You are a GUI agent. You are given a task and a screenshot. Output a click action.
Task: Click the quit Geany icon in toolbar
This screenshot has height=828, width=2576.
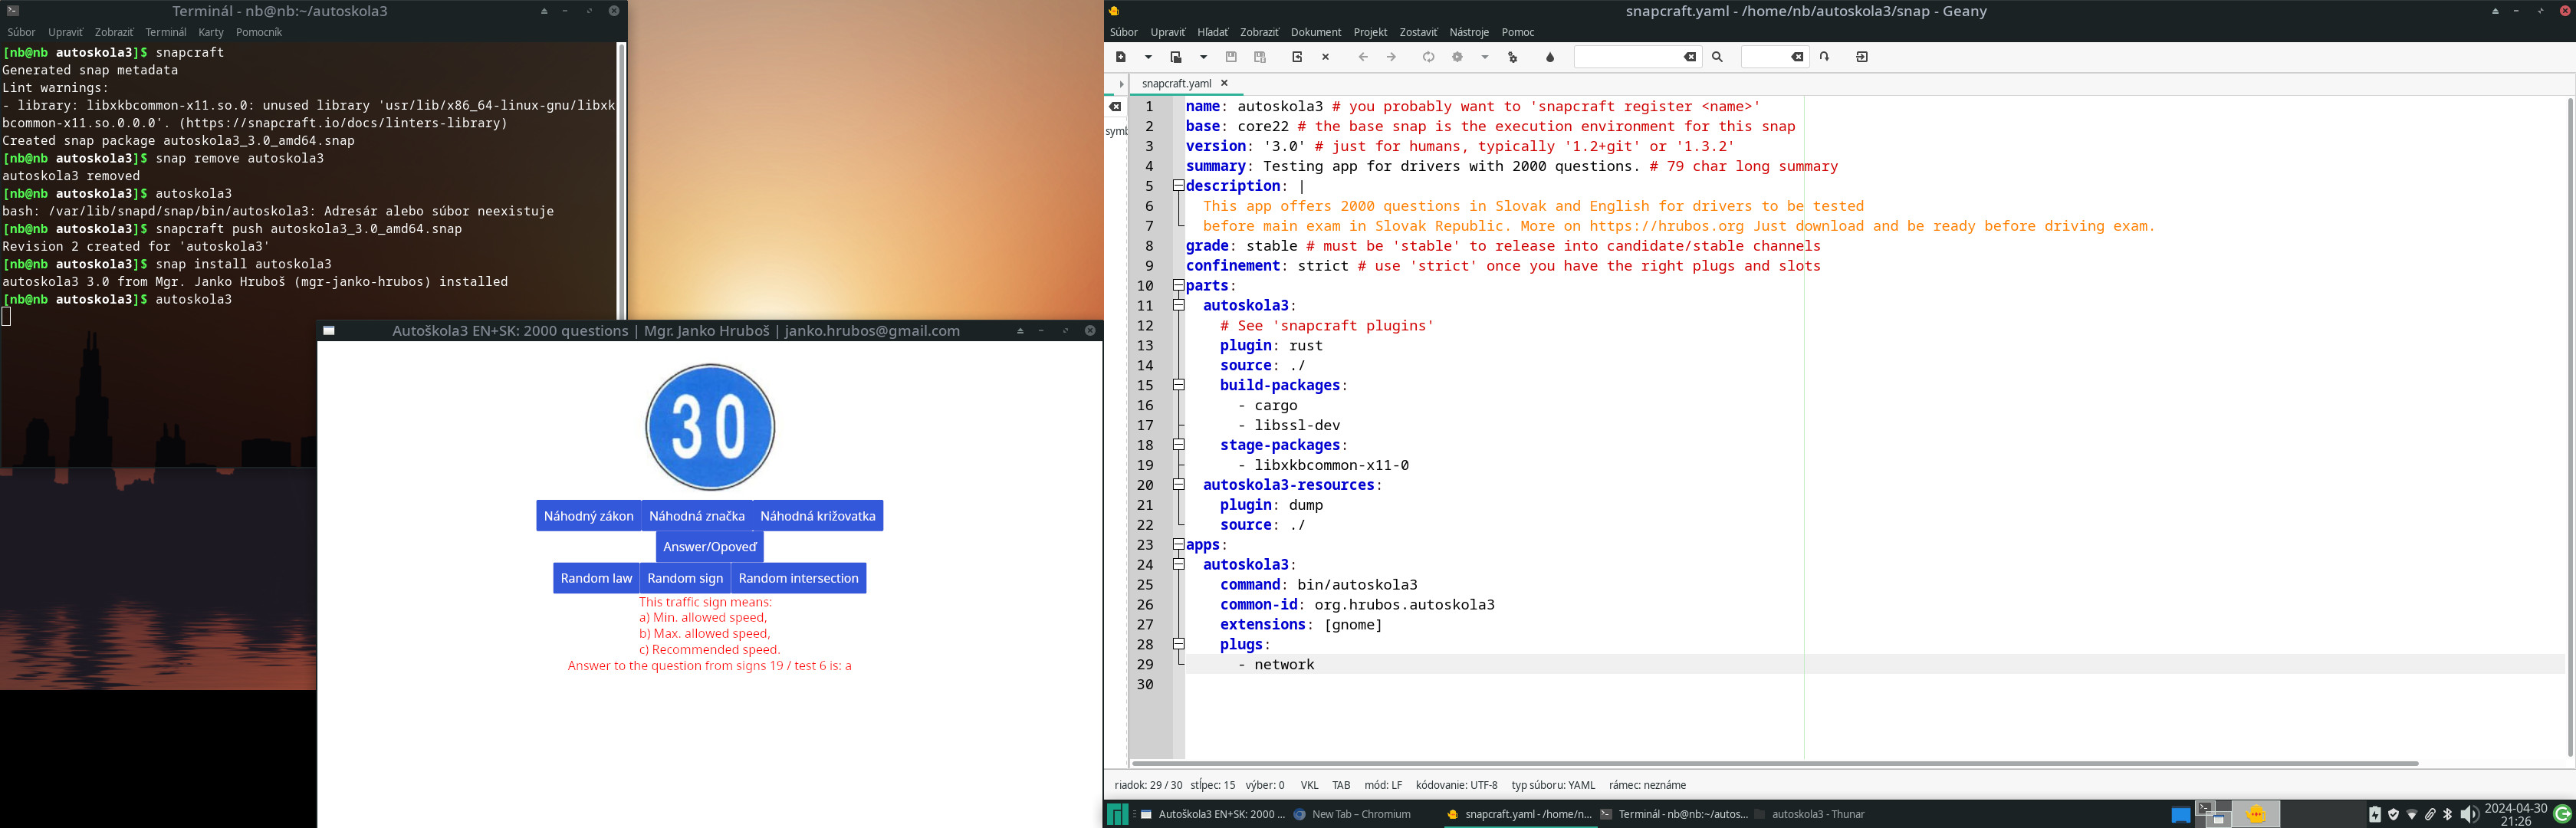tap(1861, 57)
